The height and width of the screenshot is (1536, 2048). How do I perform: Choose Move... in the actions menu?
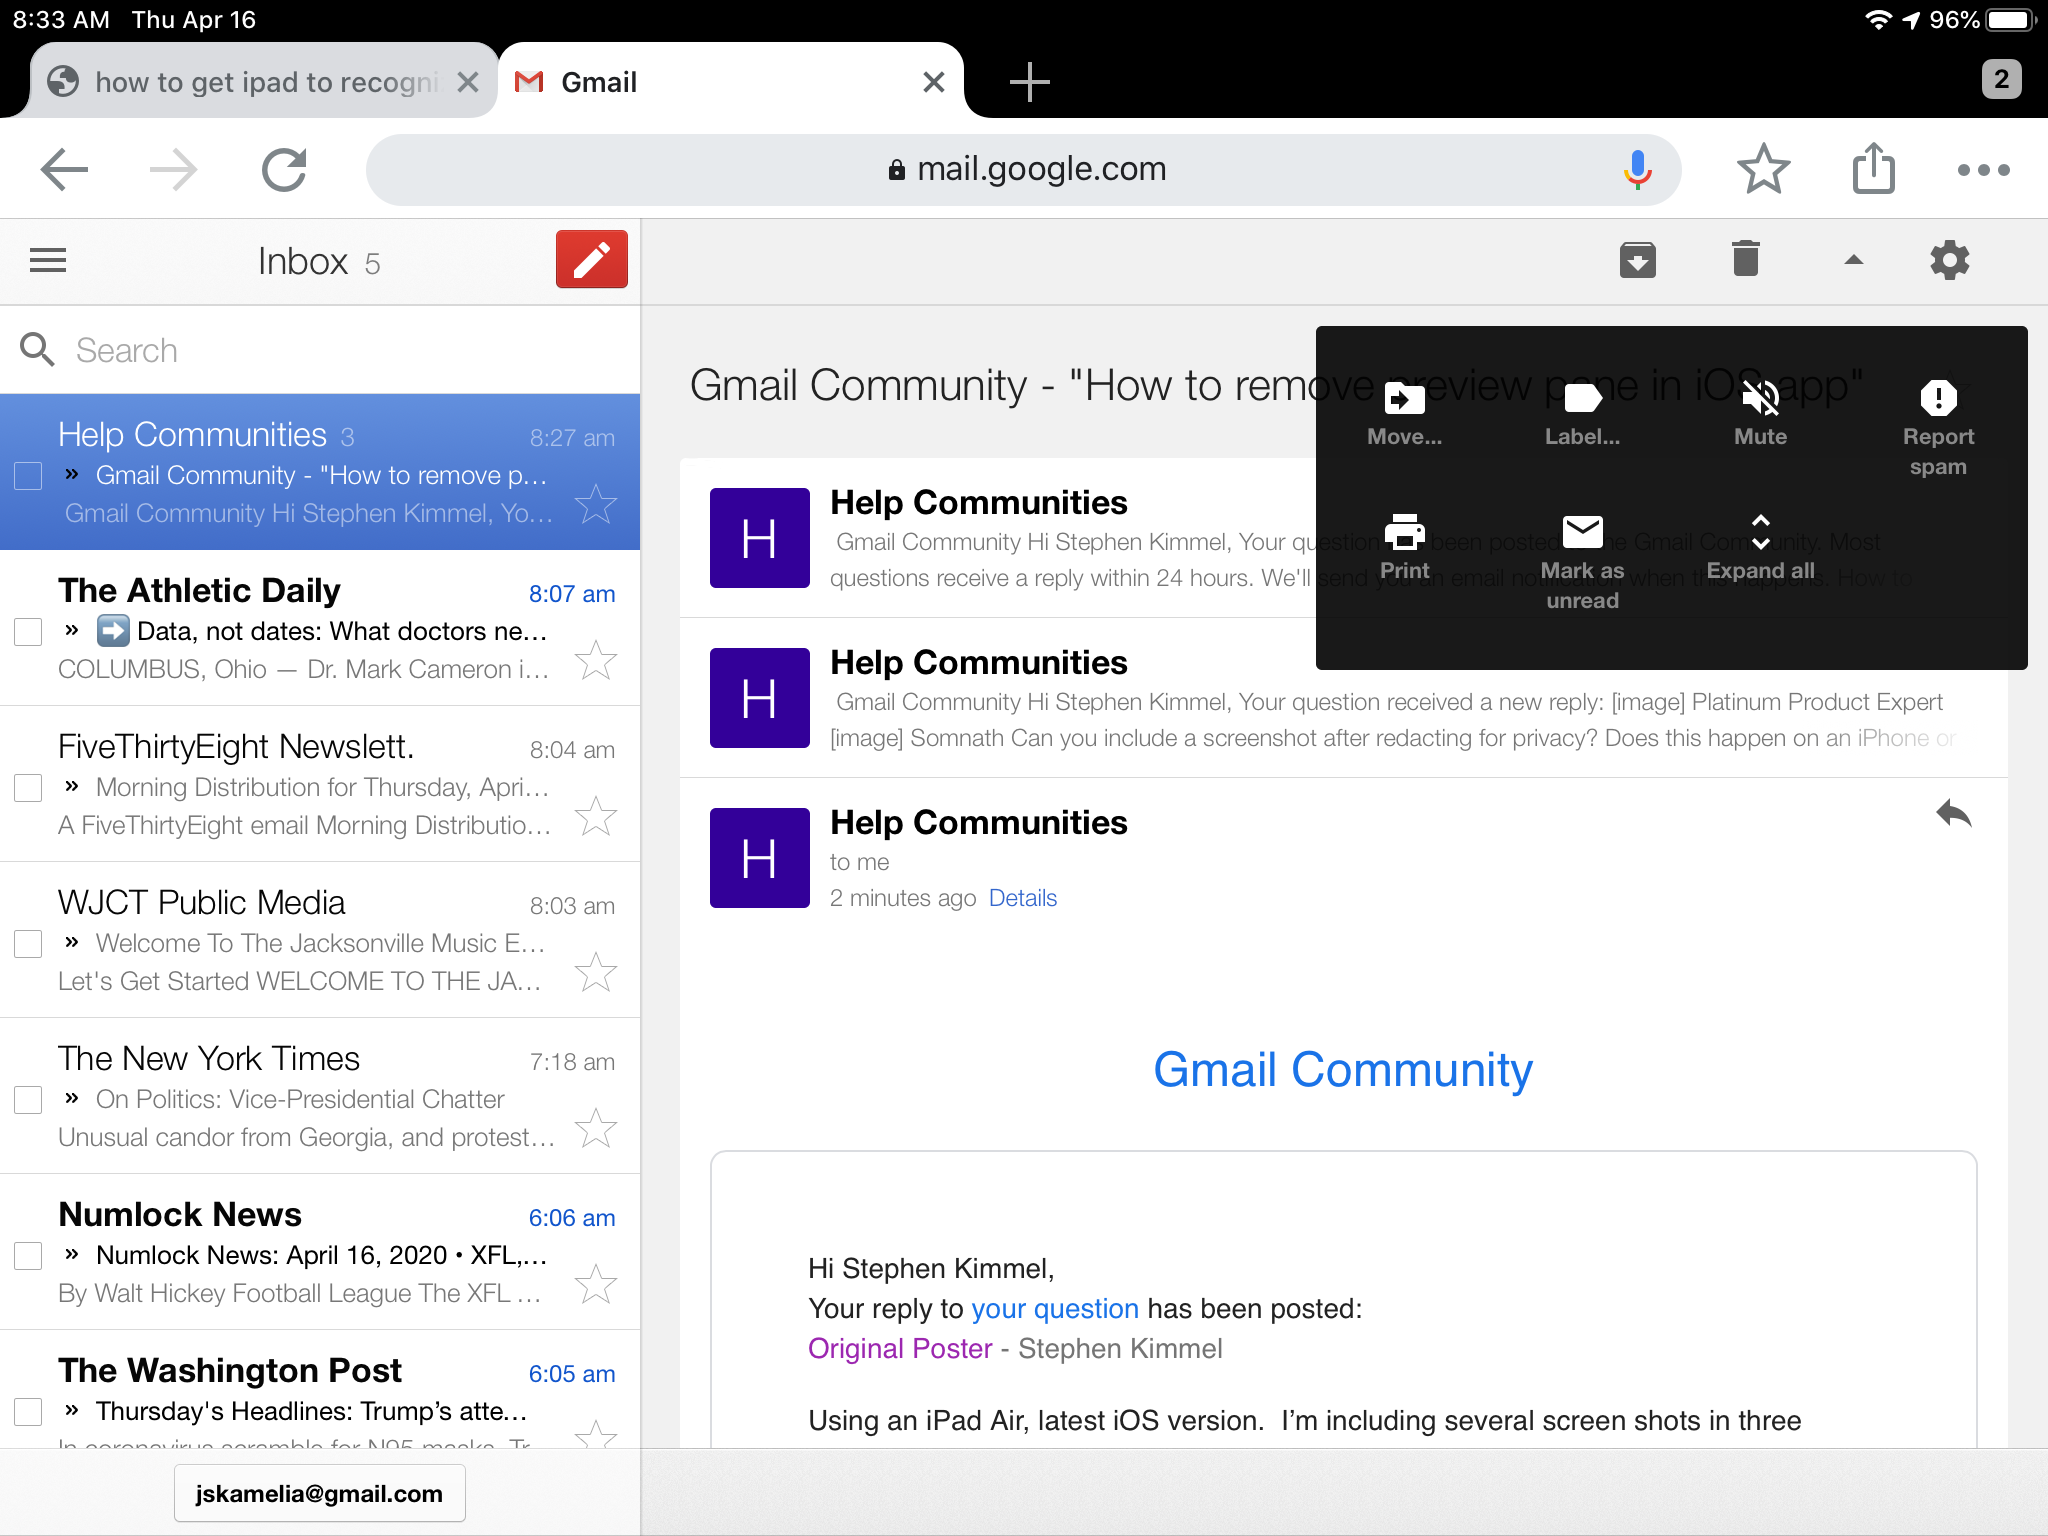pos(1404,414)
